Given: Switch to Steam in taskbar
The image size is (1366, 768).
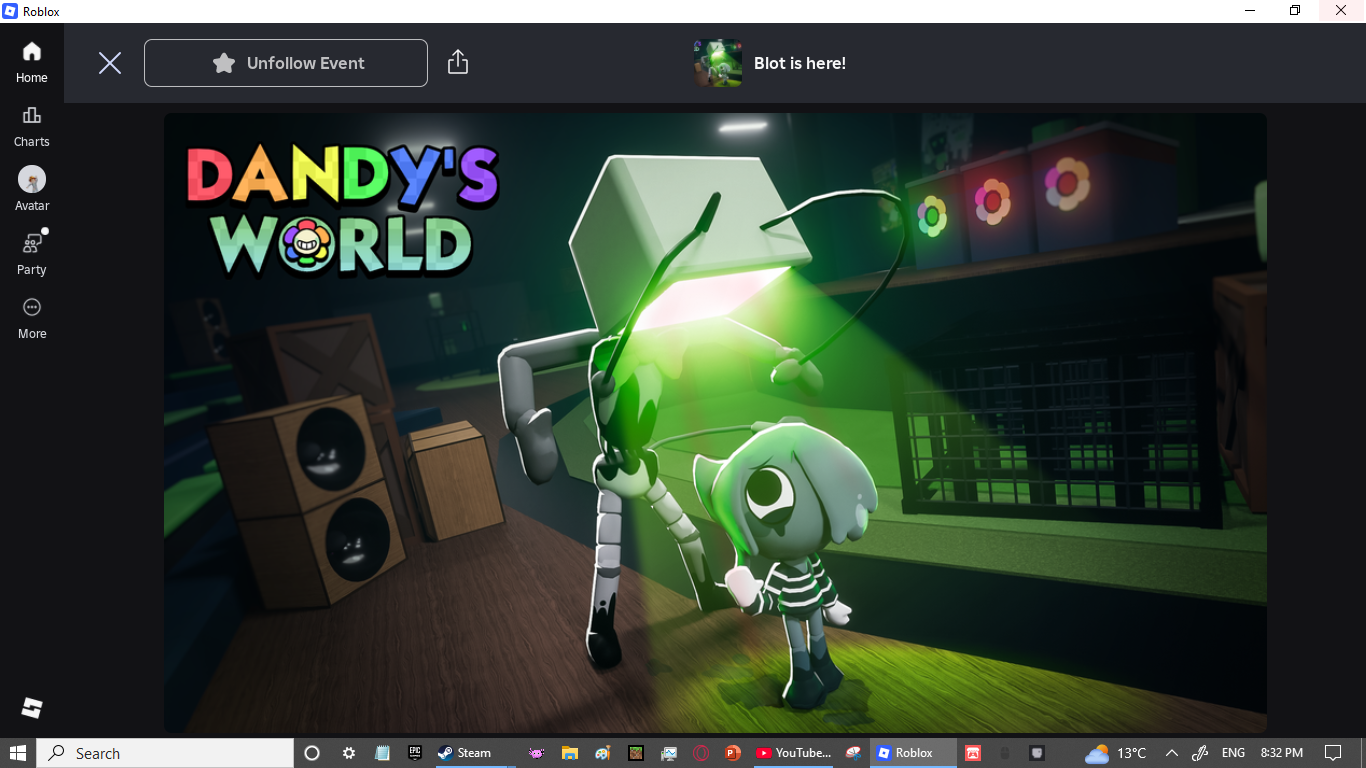Looking at the screenshot, I should click(476, 753).
